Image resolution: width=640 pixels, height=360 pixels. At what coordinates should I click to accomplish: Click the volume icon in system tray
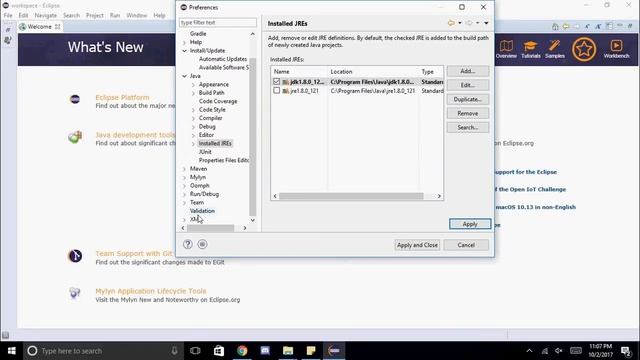559,351
